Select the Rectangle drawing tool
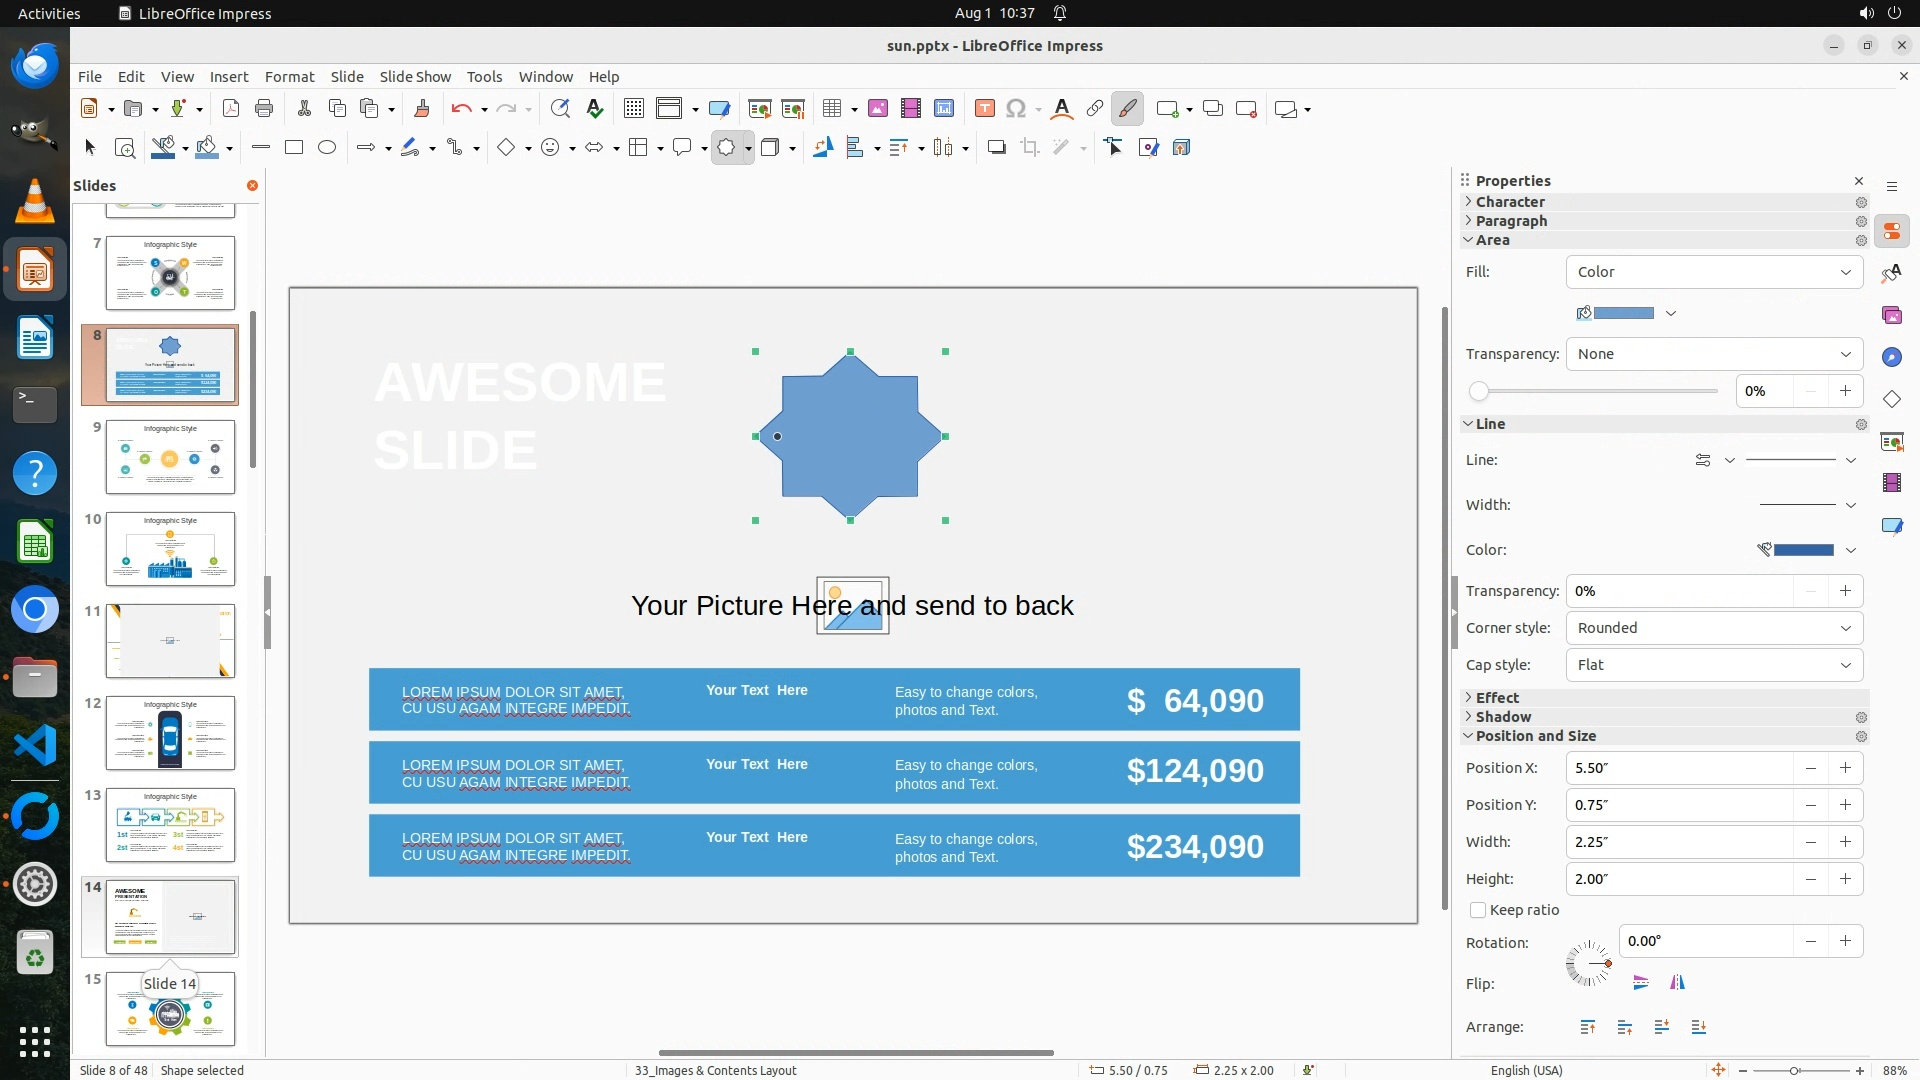This screenshot has width=1920, height=1080. coord(294,148)
